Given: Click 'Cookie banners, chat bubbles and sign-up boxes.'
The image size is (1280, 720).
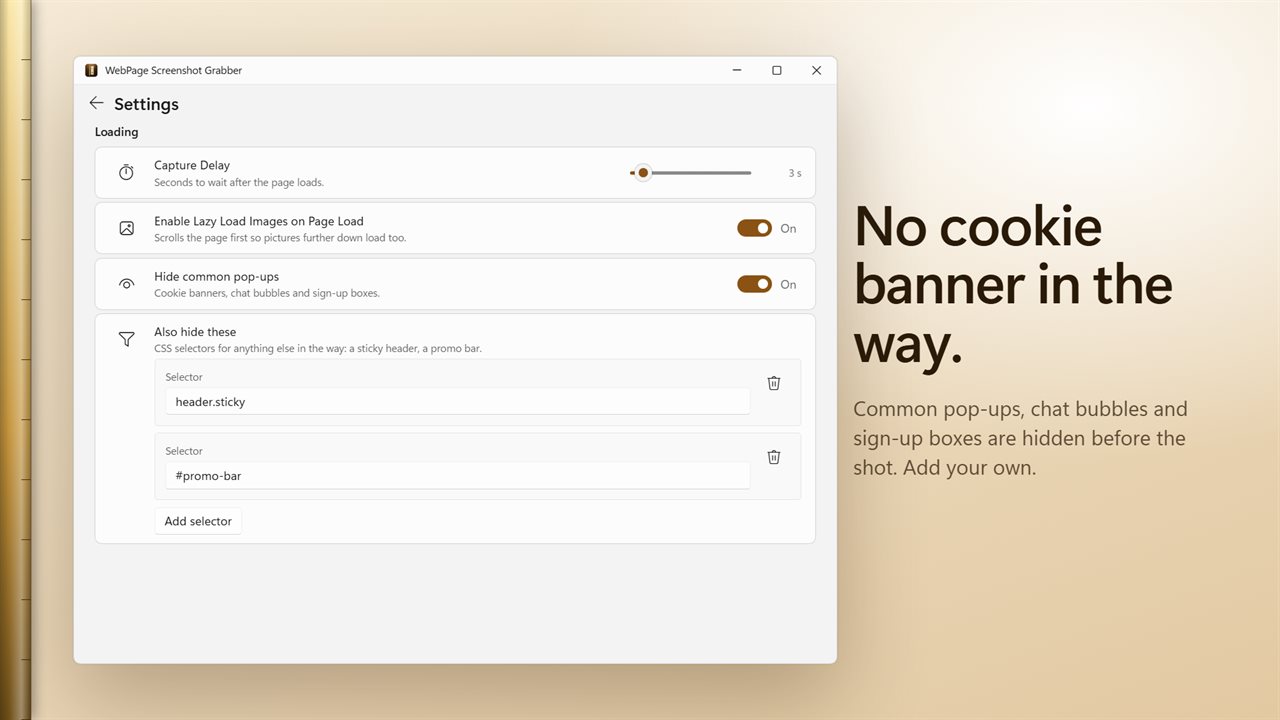Looking at the screenshot, I should [x=267, y=294].
